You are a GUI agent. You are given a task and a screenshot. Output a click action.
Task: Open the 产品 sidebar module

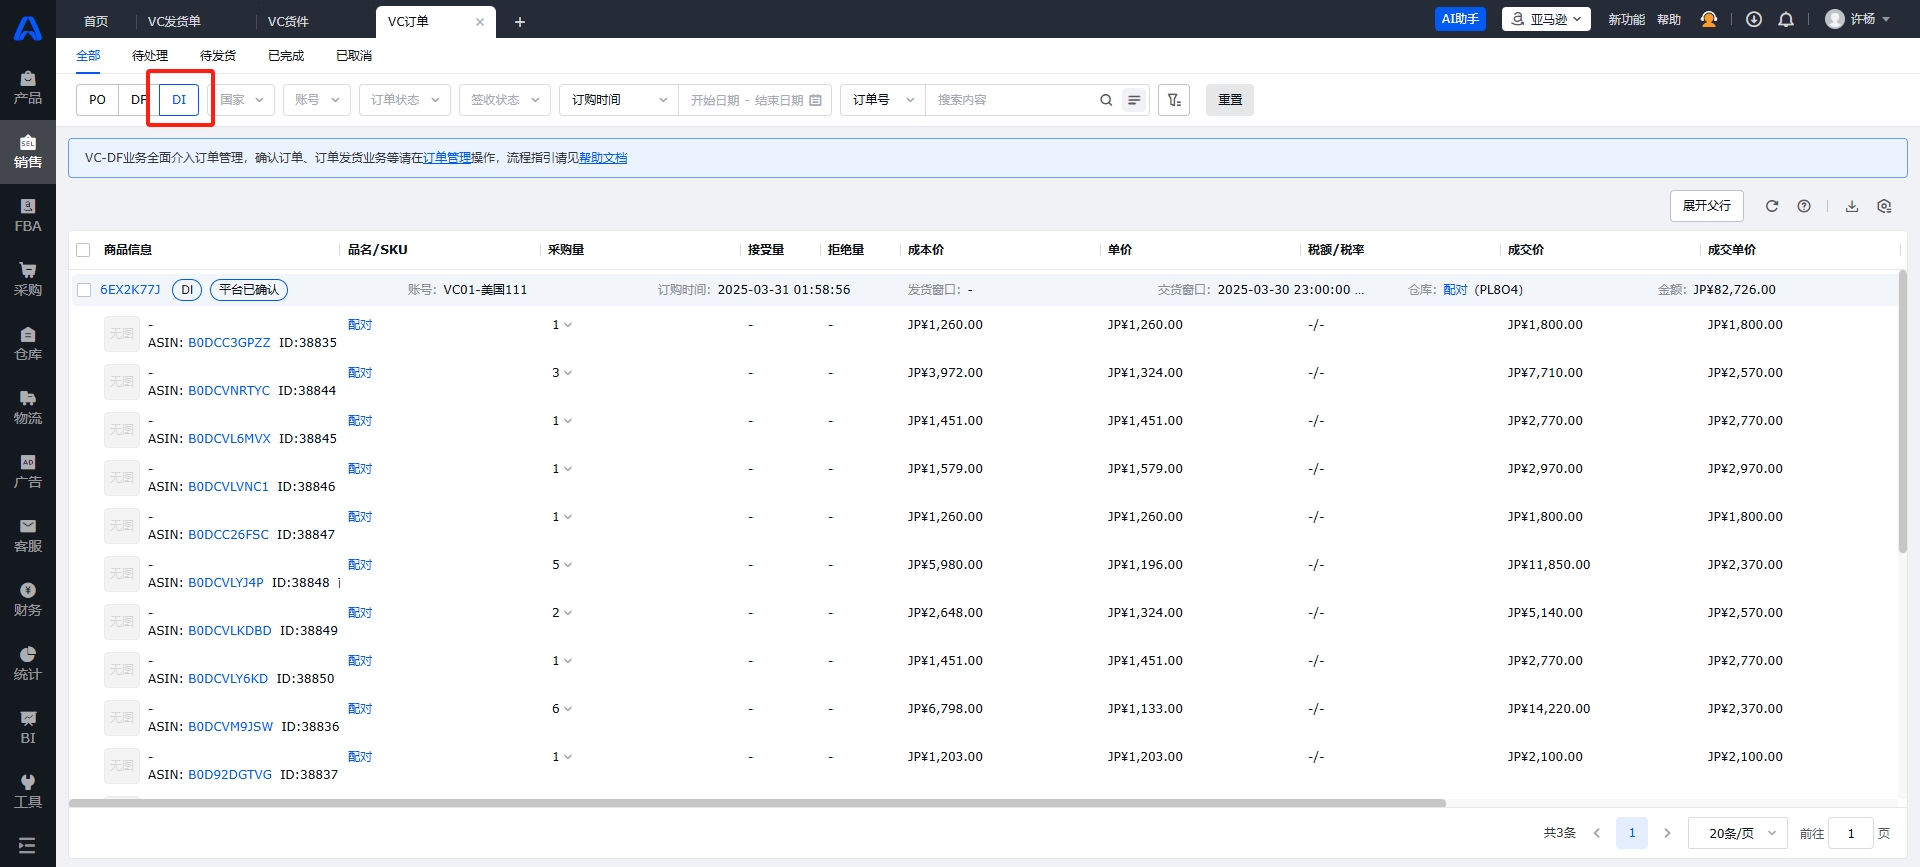pos(28,87)
